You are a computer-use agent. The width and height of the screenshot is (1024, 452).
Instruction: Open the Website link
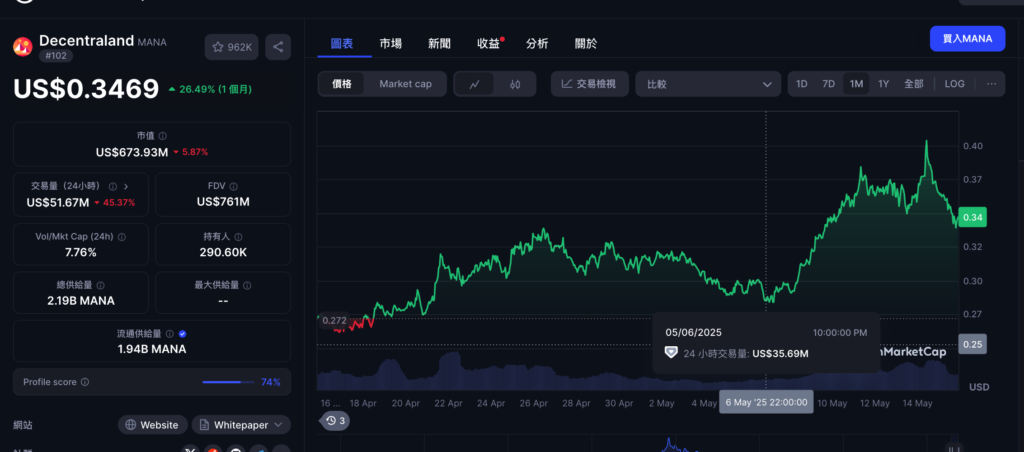click(151, 425)
